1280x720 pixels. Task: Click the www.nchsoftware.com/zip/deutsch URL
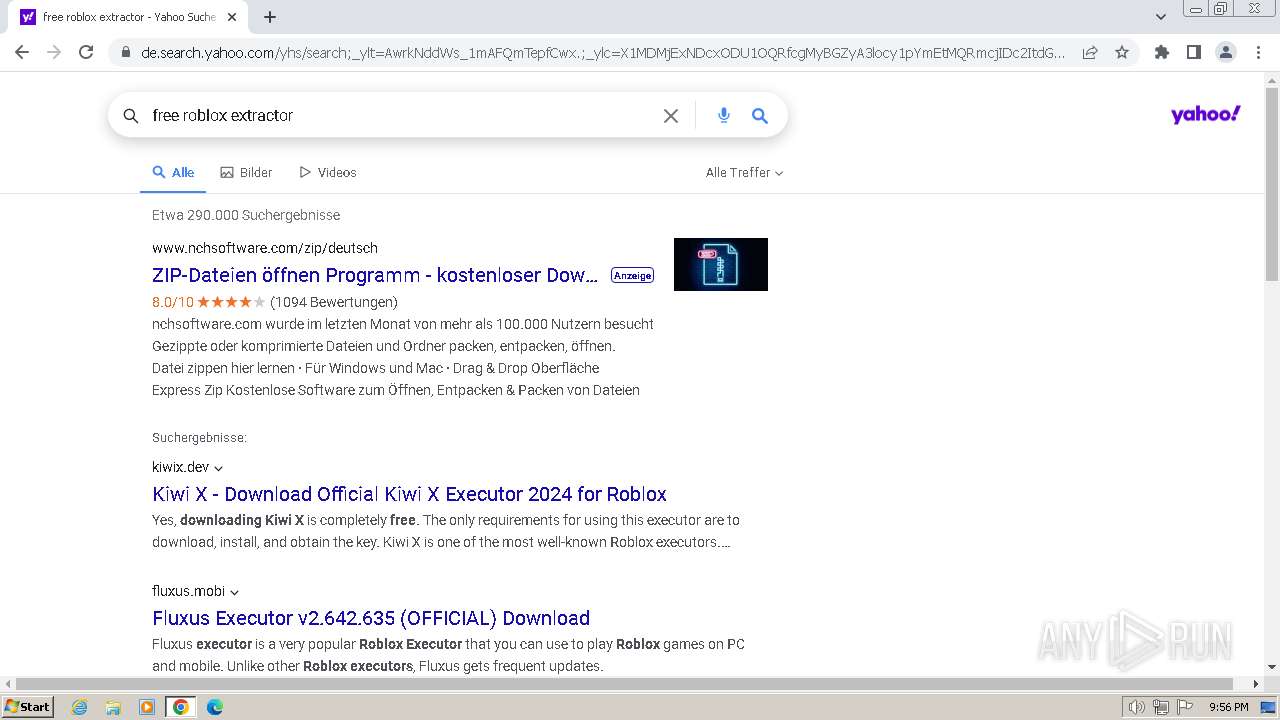pos(265,248)
